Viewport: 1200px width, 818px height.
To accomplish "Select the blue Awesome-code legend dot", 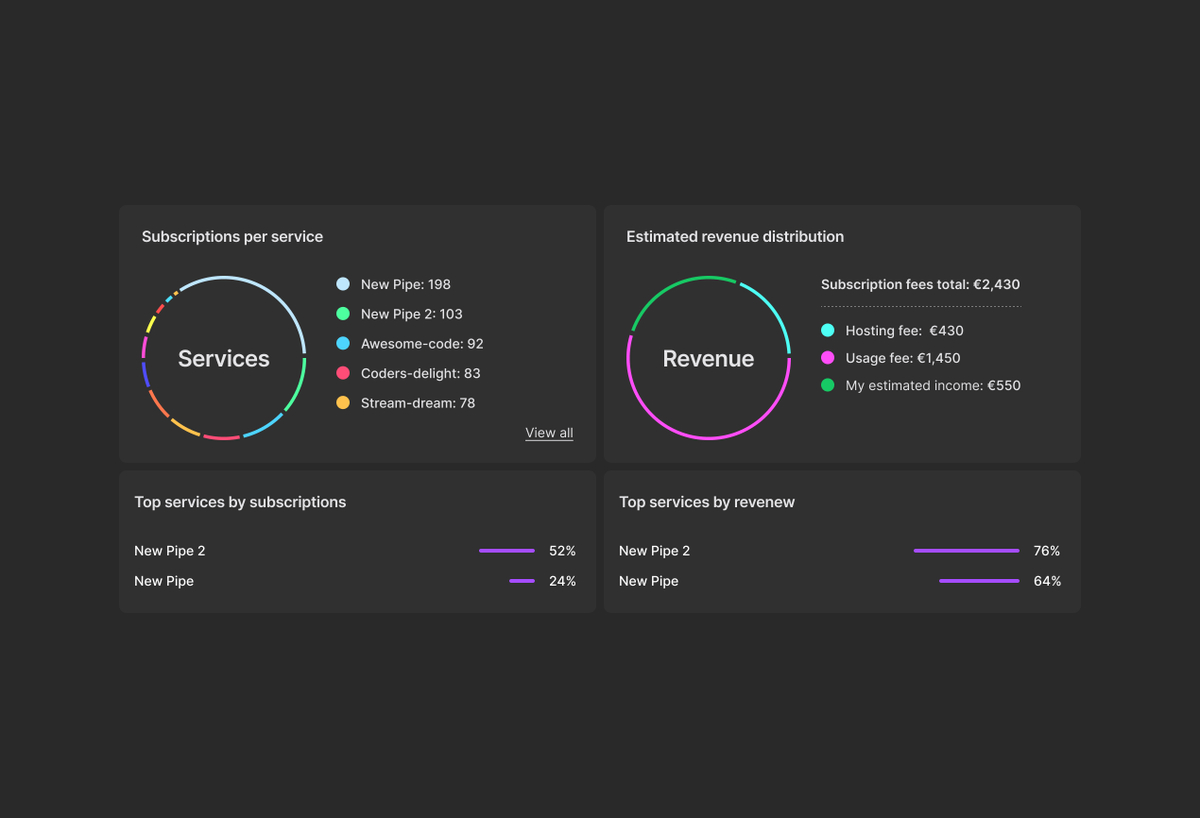I will click(x=343, y=343).
